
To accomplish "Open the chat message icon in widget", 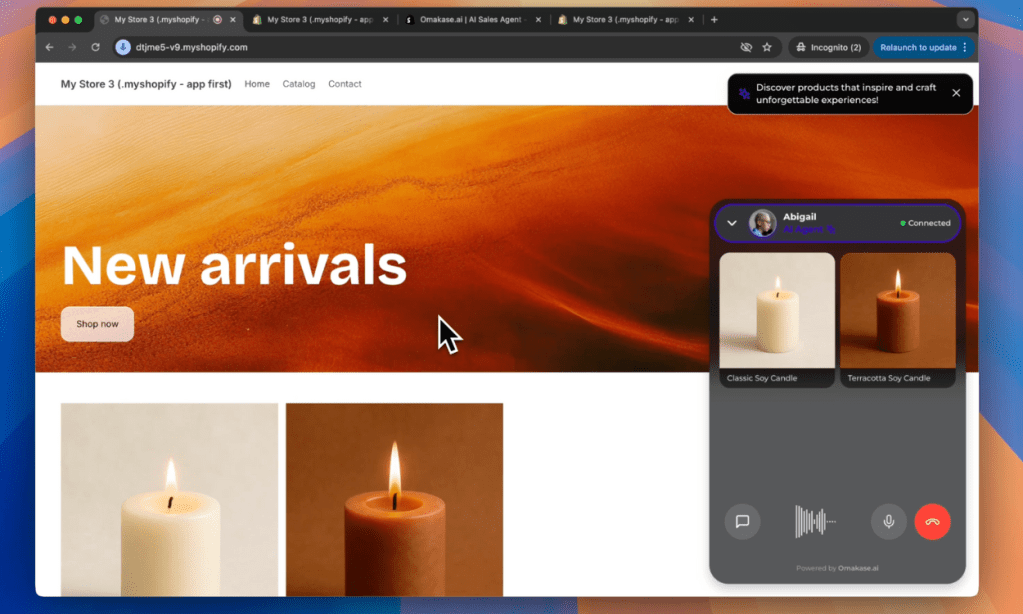I will pos(742,521).
